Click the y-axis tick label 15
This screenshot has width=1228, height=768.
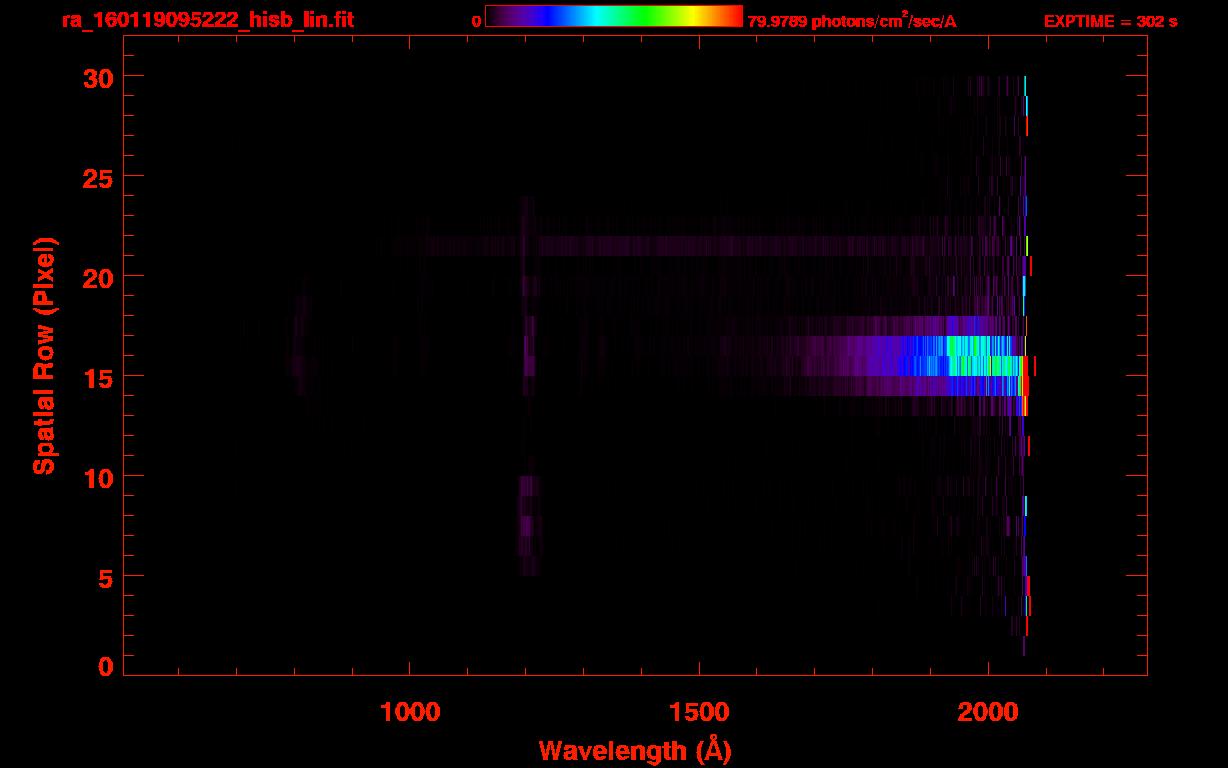[98, 377]
